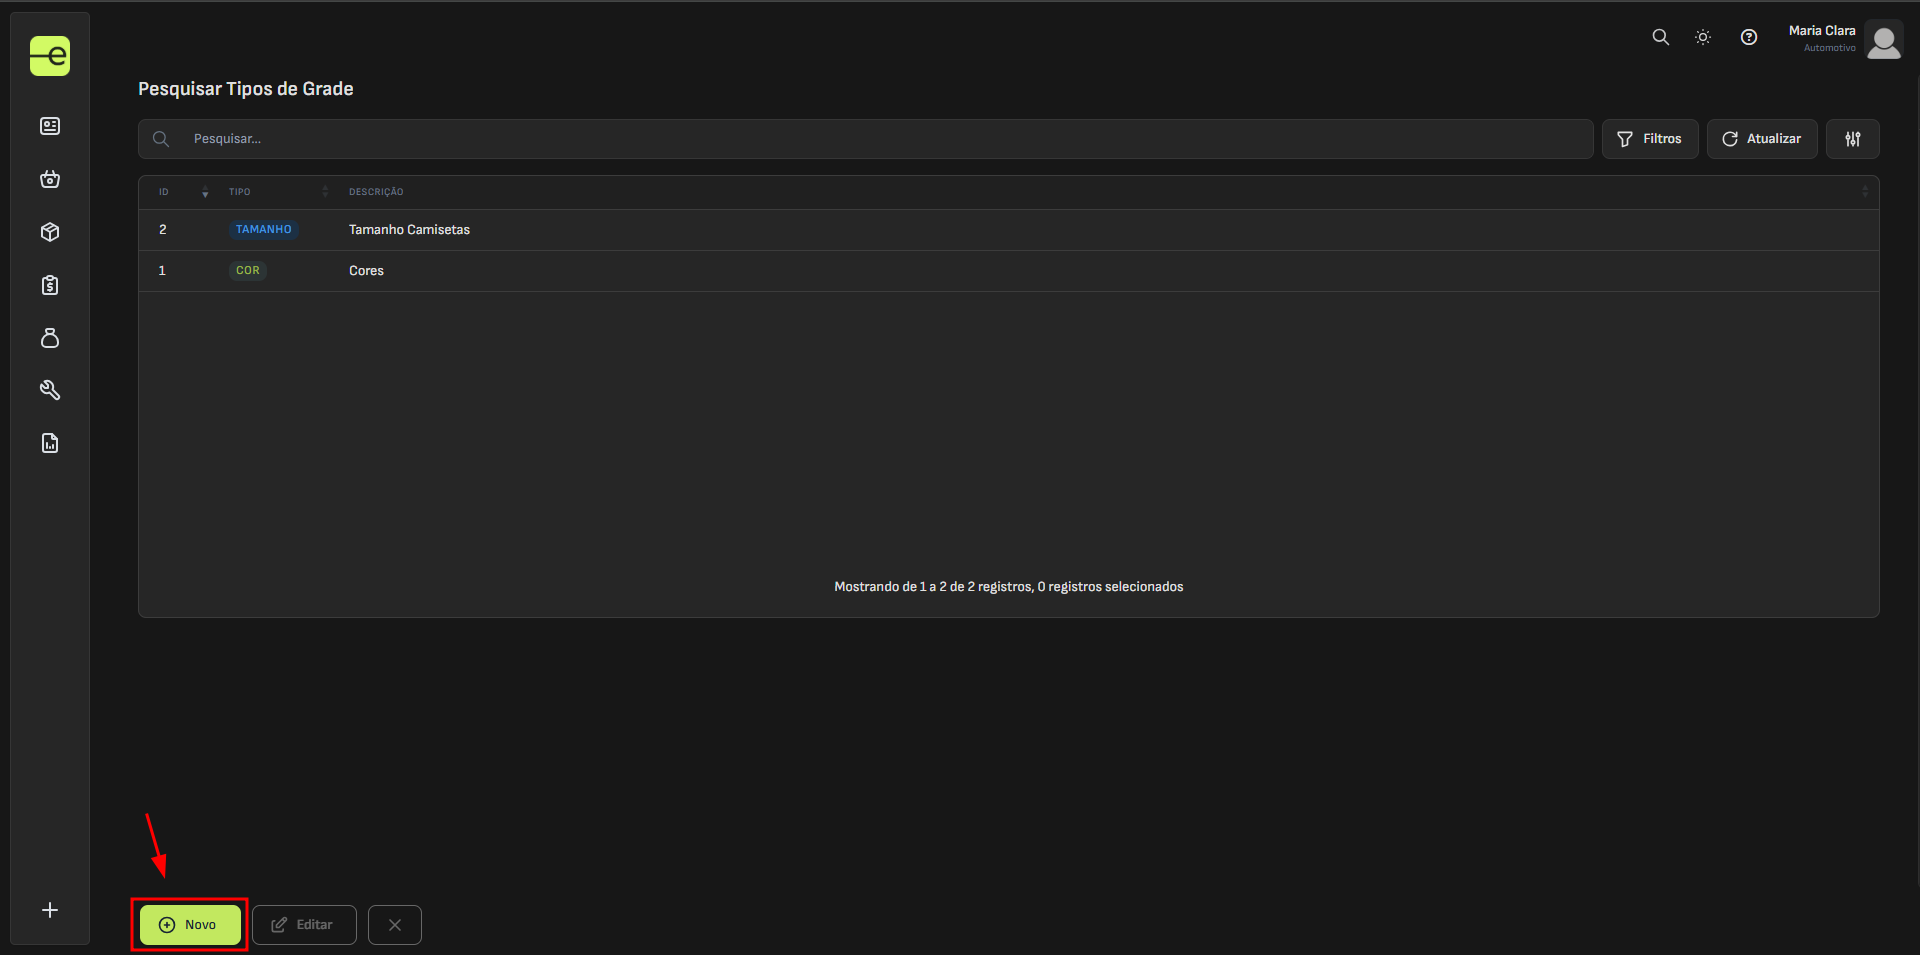Open the help question mark icon
The height and width of the screenshot is (955, 1920).
point(1748,37)
